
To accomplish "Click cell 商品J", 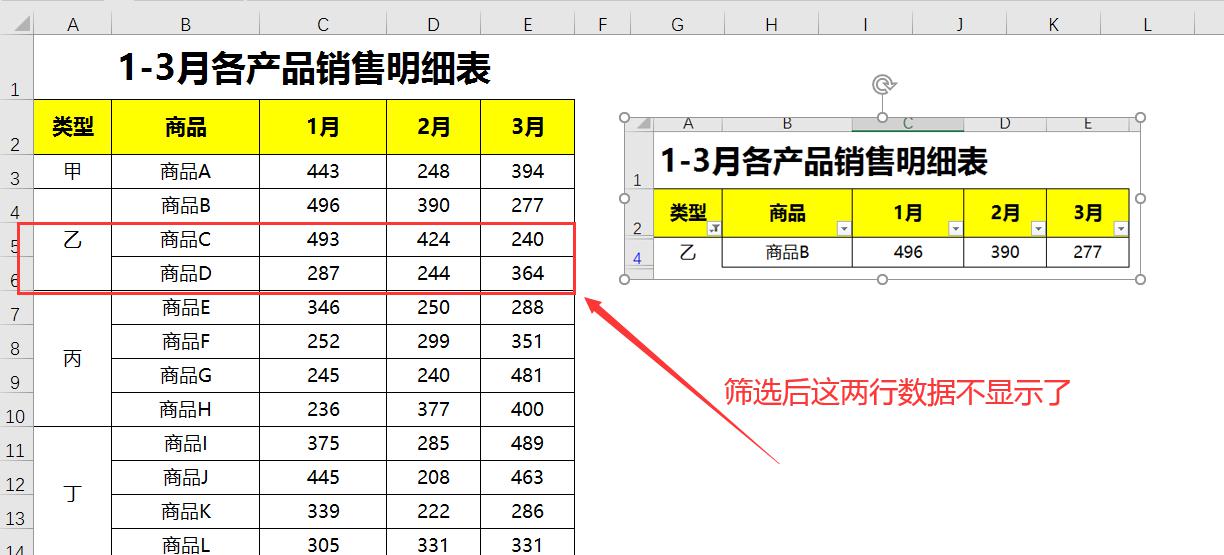I will pos(186,478).
